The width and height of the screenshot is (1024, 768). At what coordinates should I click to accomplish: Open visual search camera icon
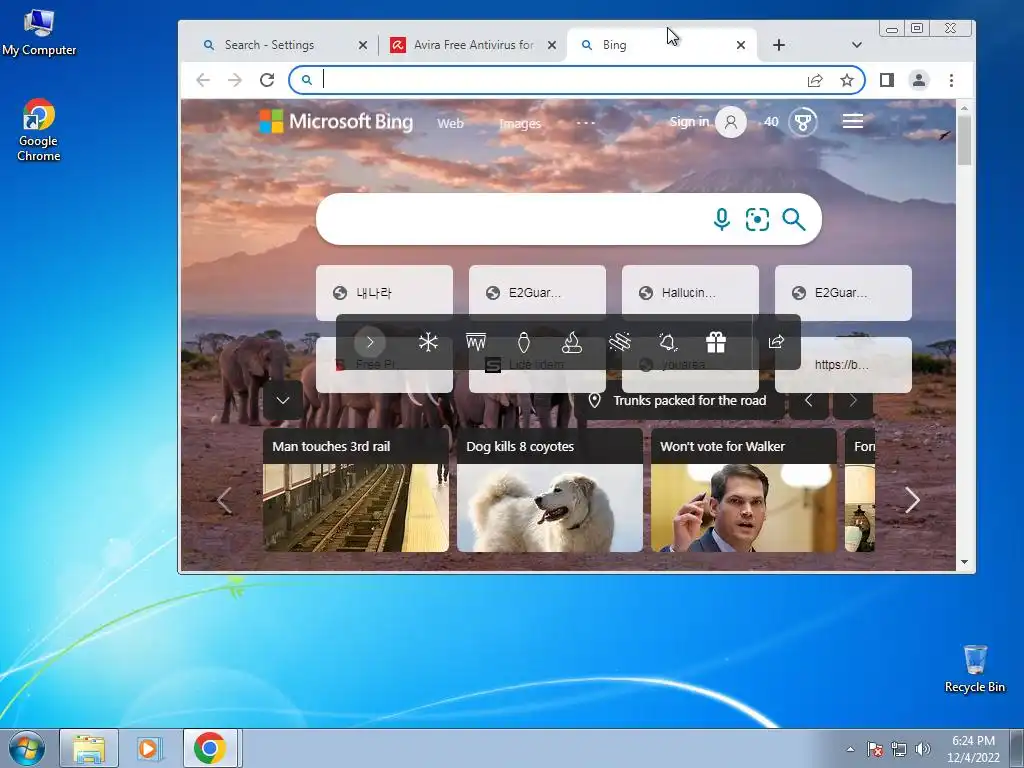757,219
